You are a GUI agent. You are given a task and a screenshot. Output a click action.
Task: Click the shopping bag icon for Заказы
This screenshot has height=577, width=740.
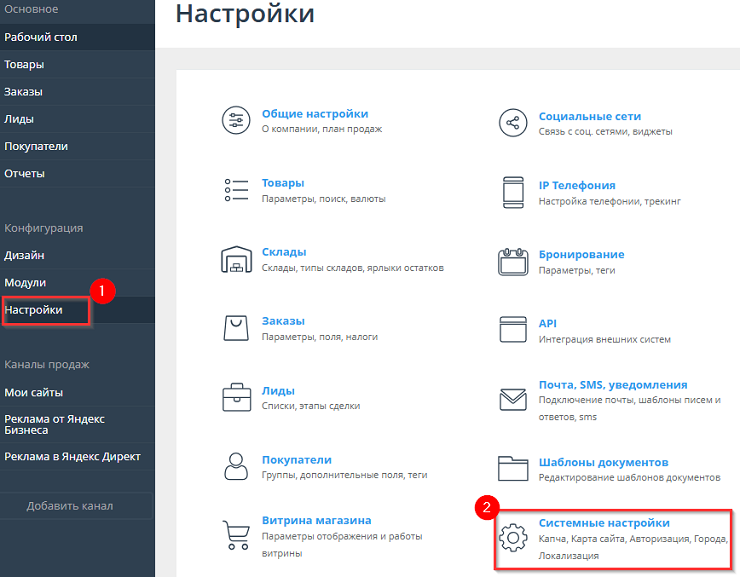click(x=236, y=329)
